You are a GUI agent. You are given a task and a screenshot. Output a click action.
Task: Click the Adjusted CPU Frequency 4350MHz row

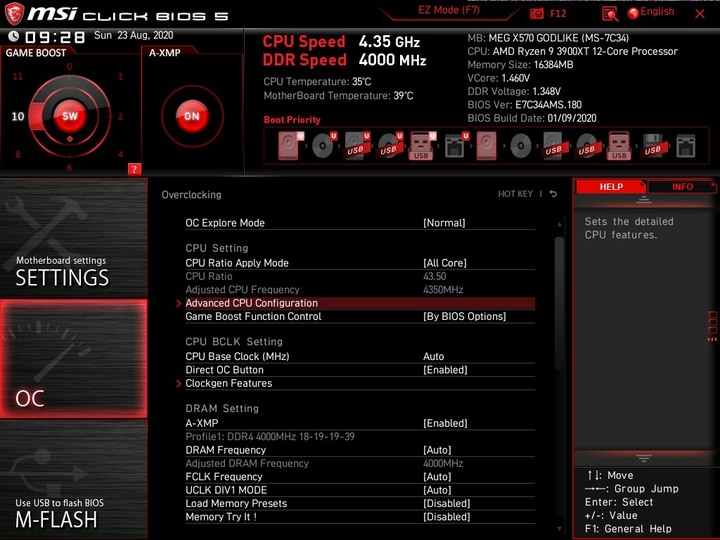point(360,290)
